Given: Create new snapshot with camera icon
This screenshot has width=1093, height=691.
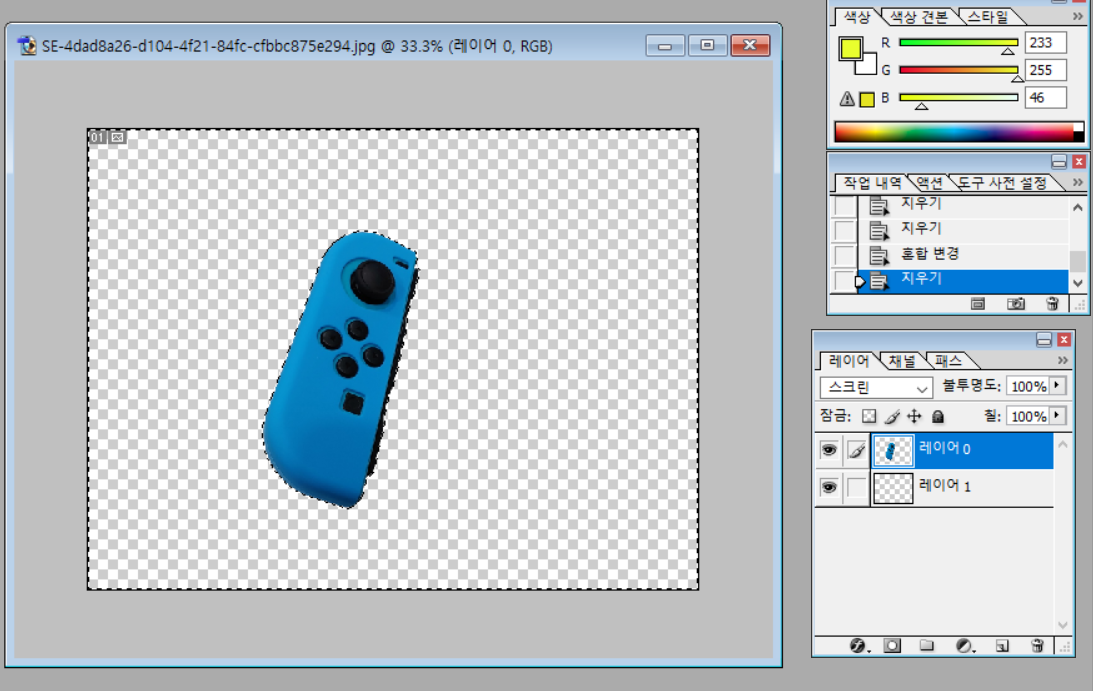Looking at the screenshot, I should [x=1016, y=304].
